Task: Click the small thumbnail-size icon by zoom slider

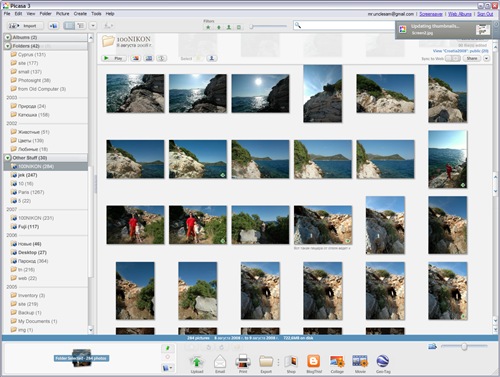Action: pos(432,347)
